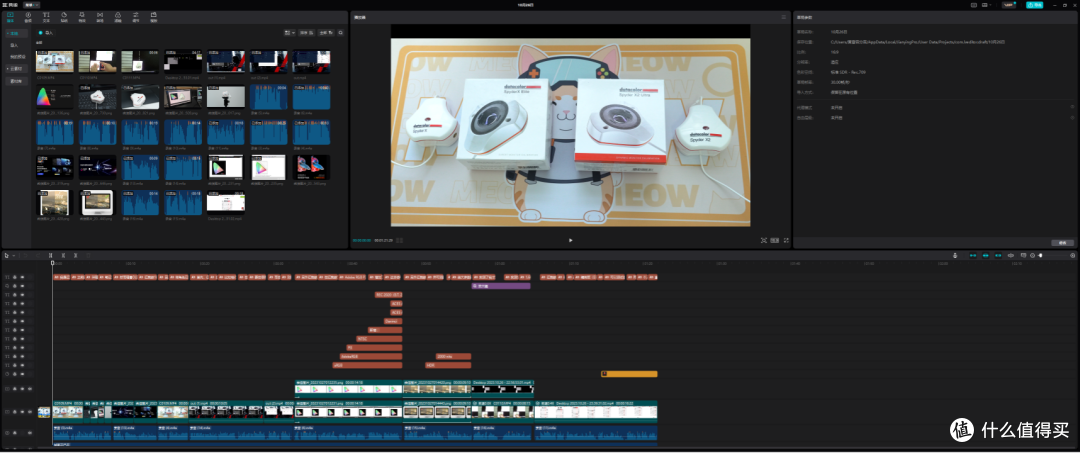
Task: Open the media view mode dropdown
Action: (x=289, y=32)
